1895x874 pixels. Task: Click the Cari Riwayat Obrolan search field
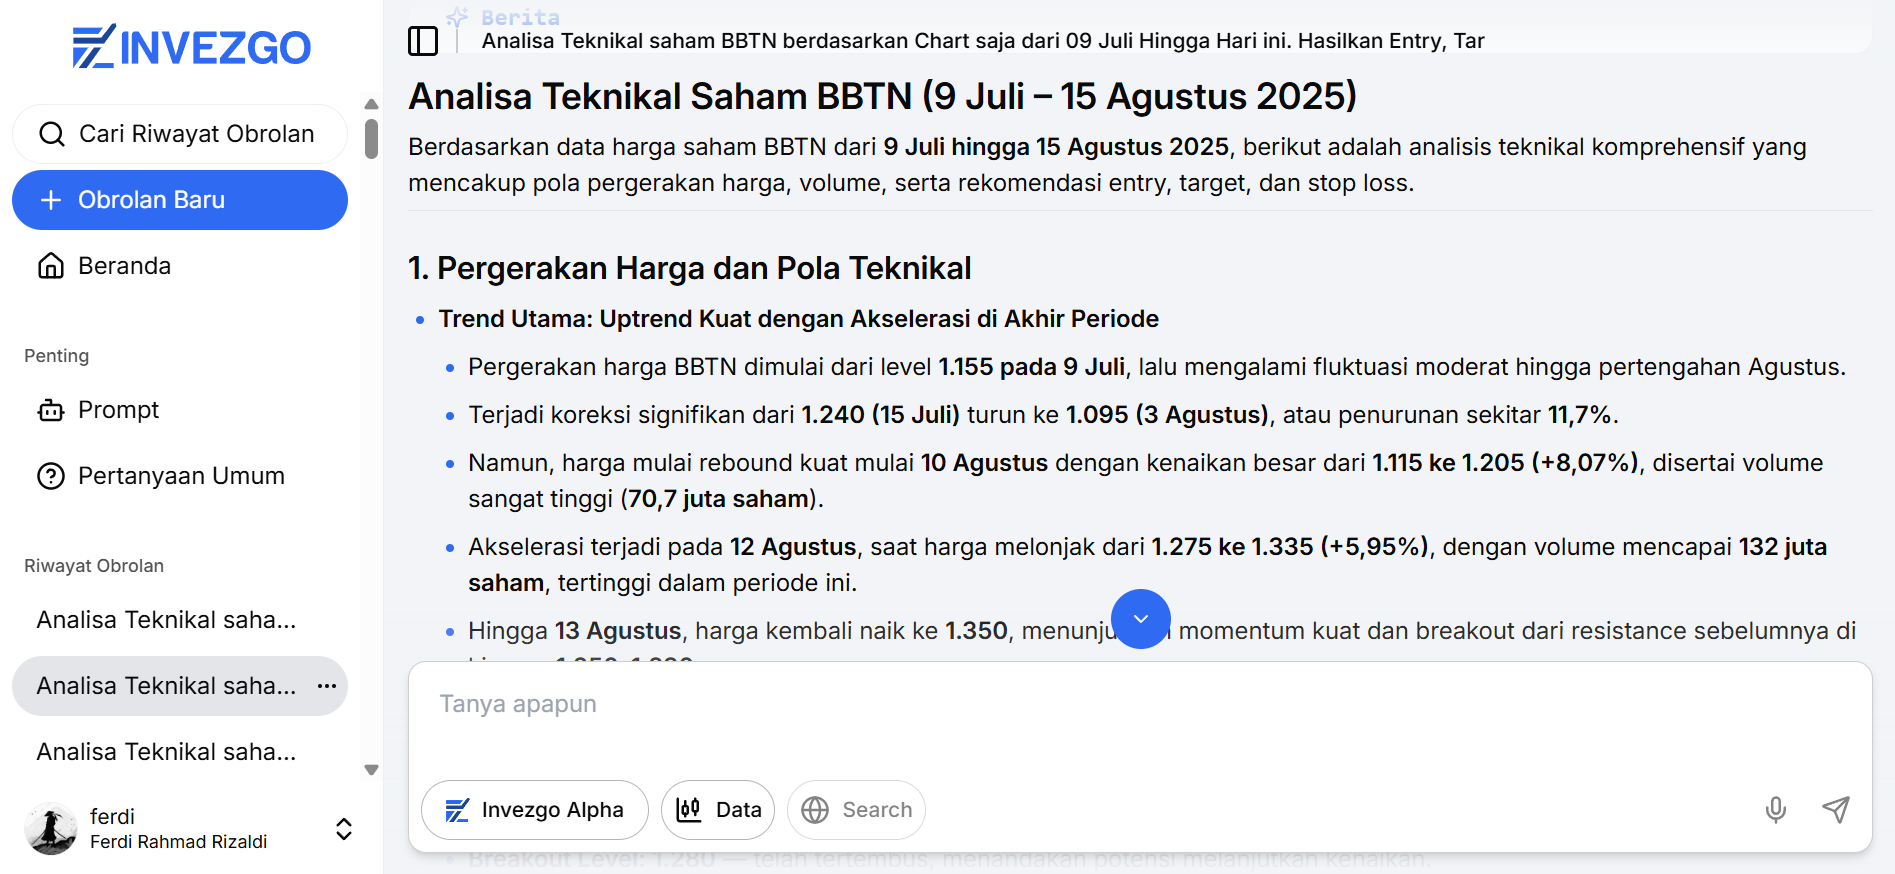180,134
